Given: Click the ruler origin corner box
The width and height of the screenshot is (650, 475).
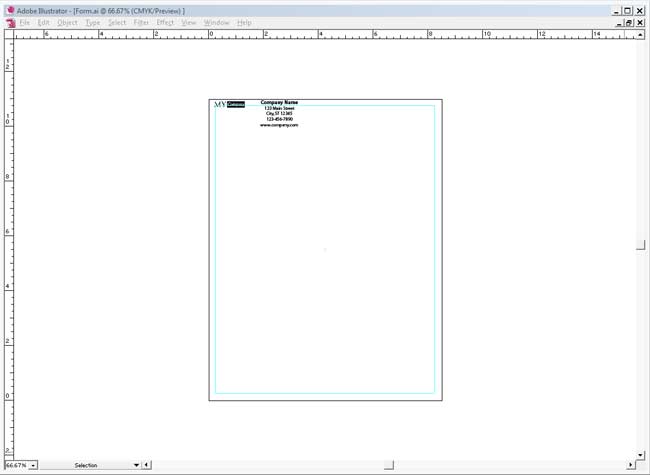Looking at the screenshot, I should tap(9, 35).
